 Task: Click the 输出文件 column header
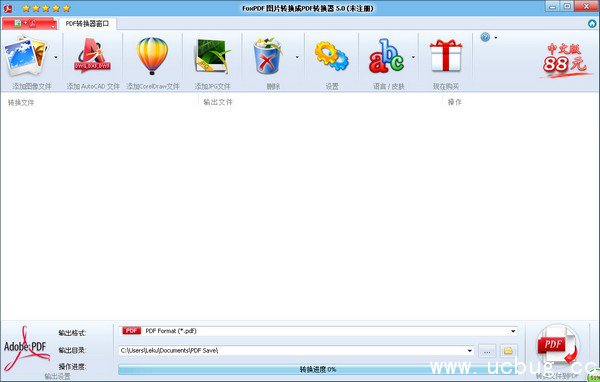(218, 102)
